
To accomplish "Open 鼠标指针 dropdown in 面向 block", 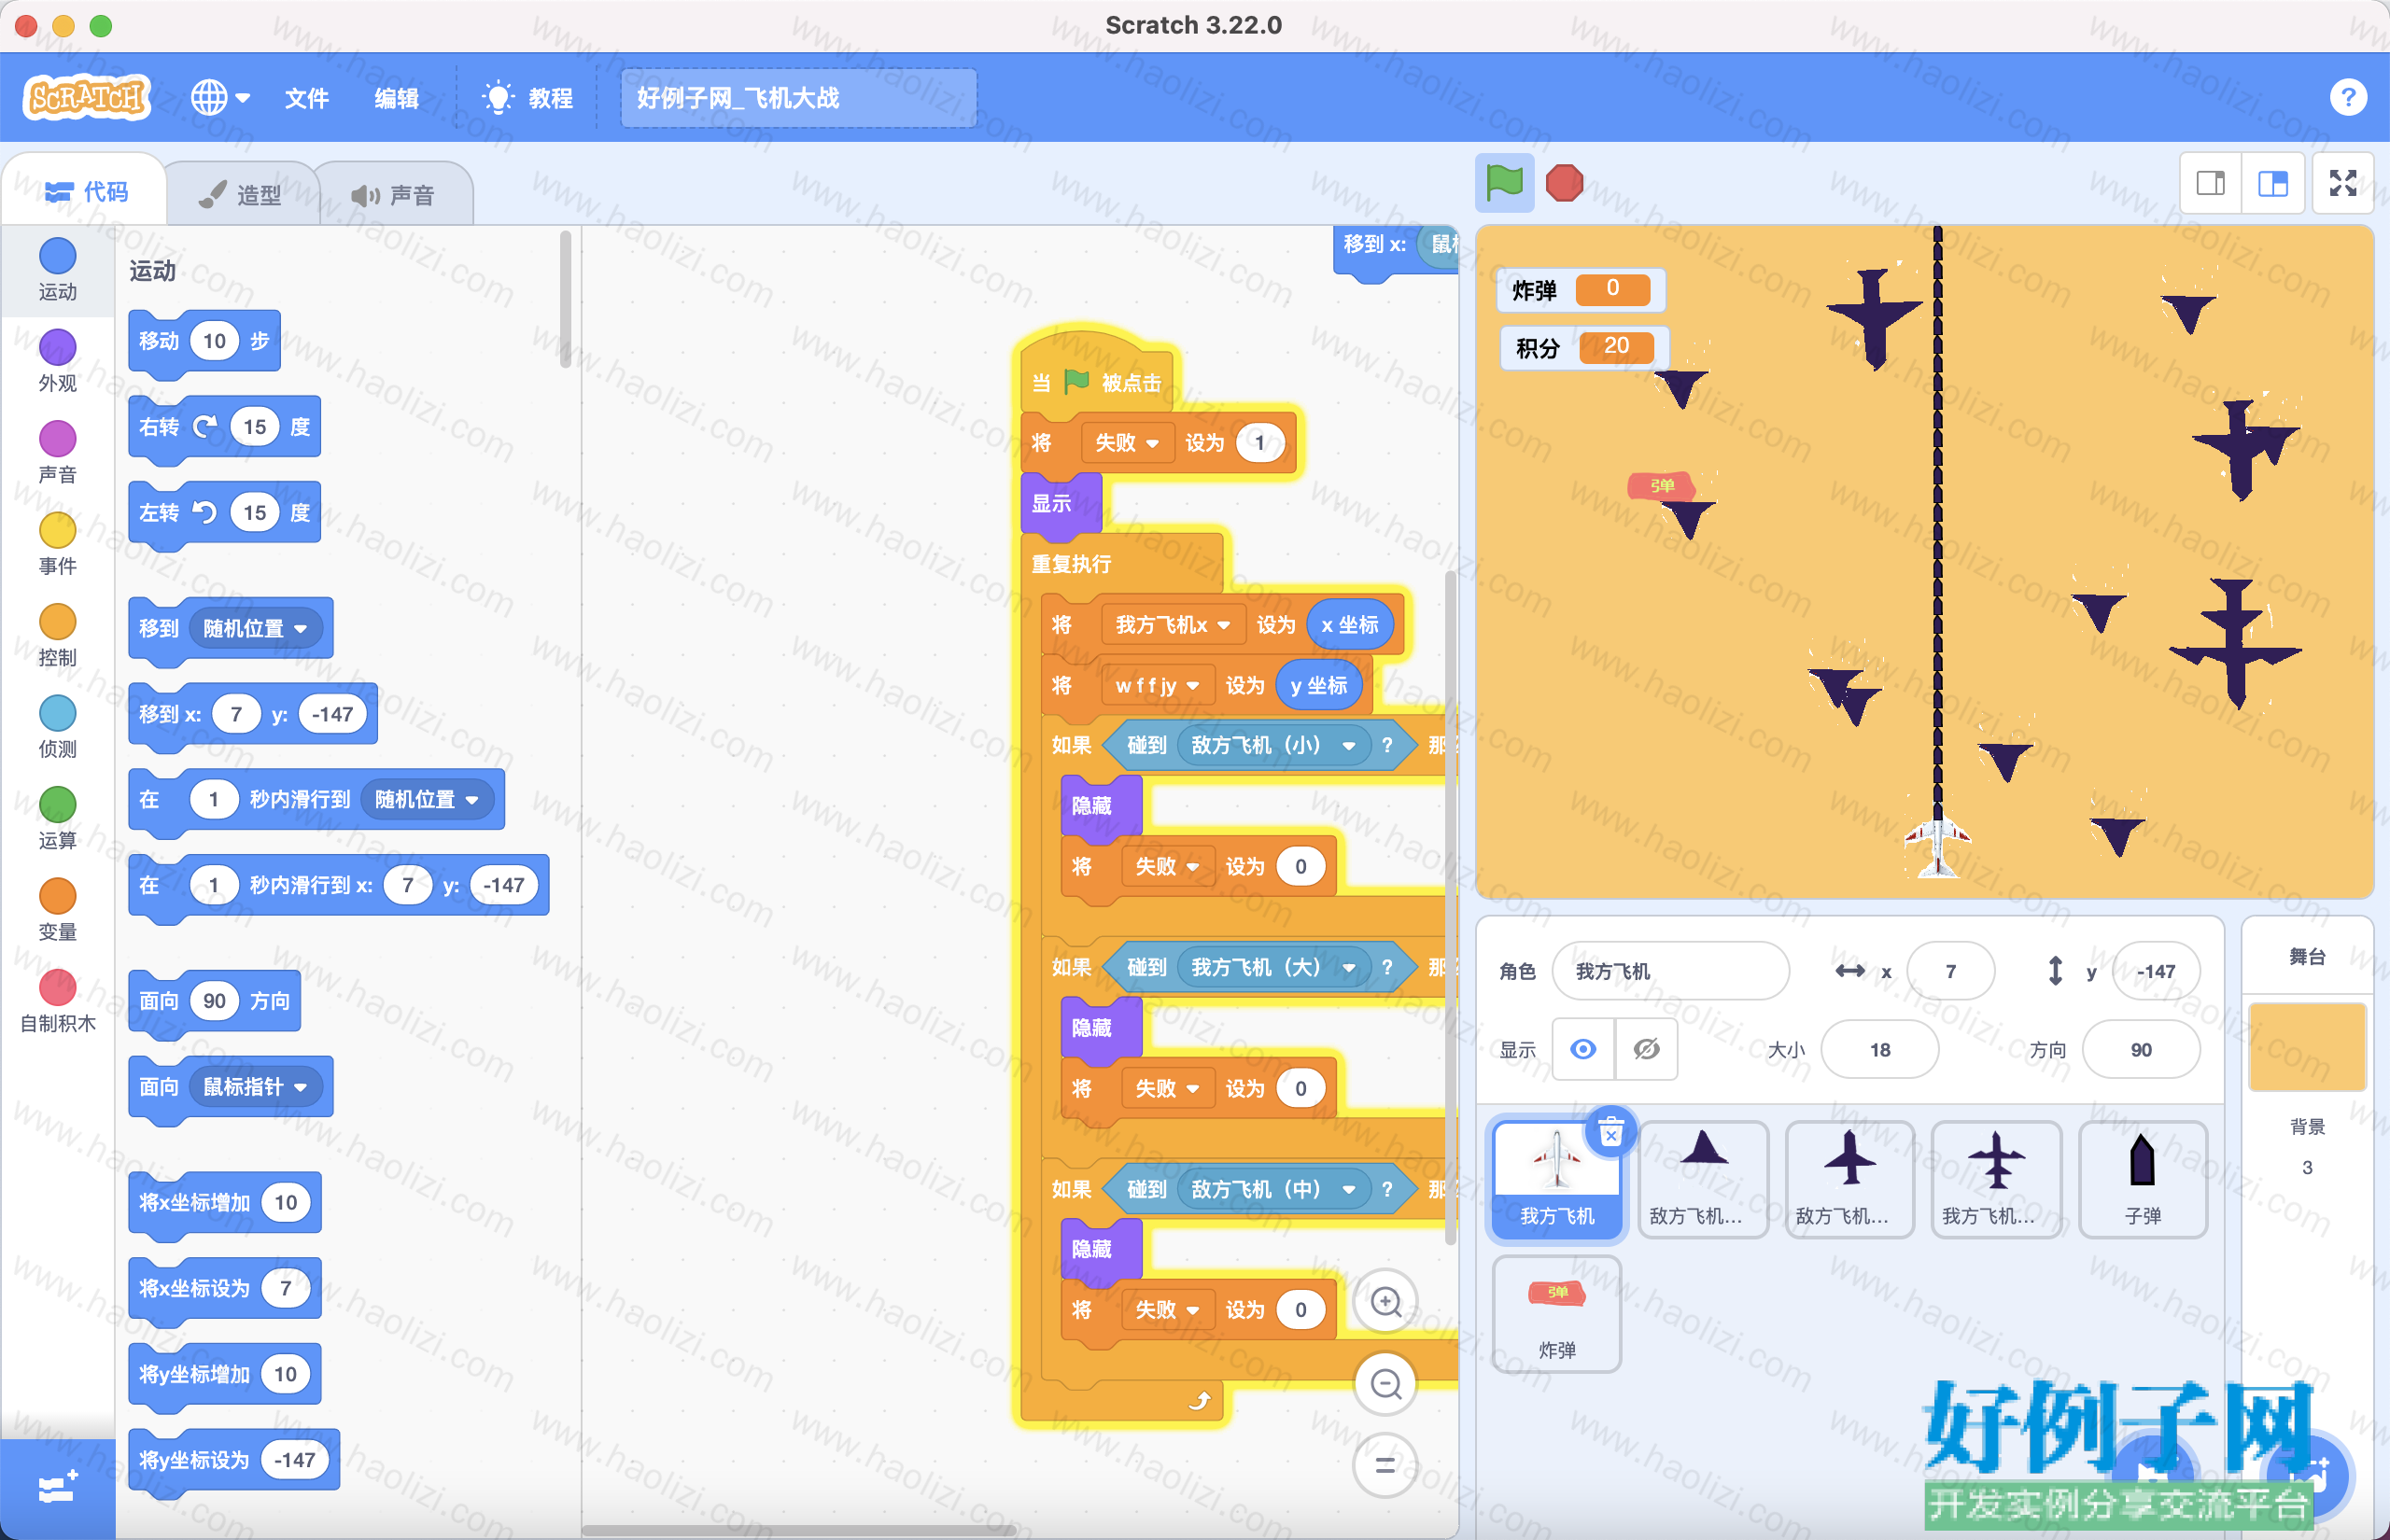I will (x=255, y=1086).
